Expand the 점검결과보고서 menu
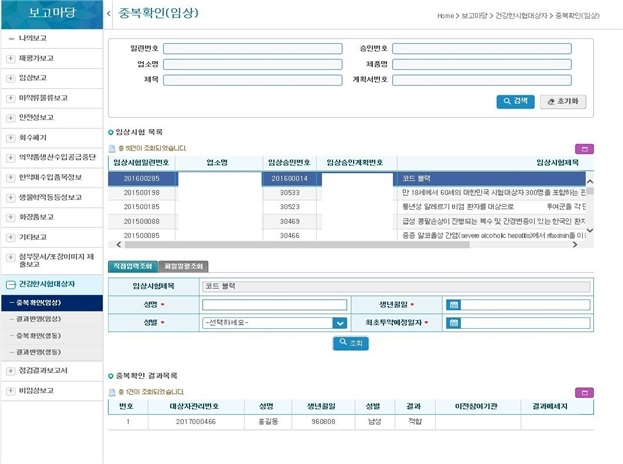 [11, 371]
